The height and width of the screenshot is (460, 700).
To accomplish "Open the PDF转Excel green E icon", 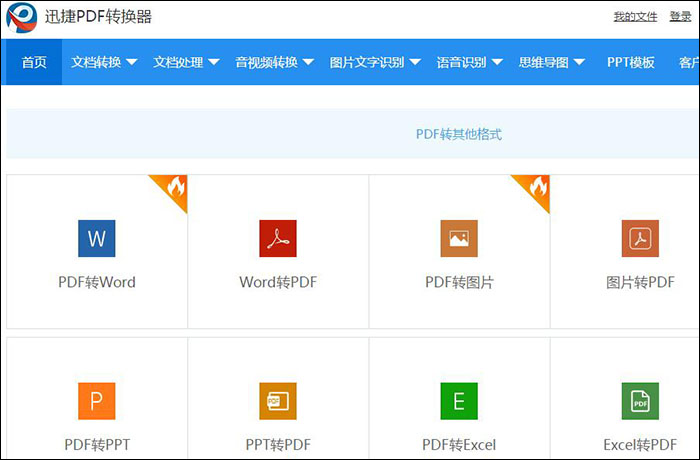I will click(459, 401).
